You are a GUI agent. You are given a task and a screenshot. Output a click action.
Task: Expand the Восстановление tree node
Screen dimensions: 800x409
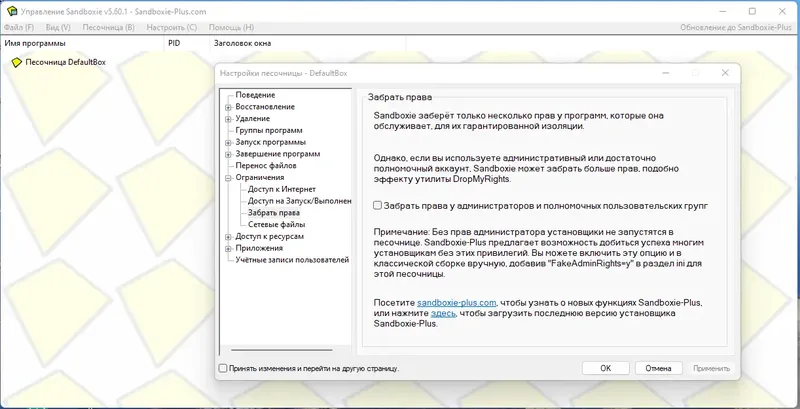pyautogui.click(x=228, y=107)
